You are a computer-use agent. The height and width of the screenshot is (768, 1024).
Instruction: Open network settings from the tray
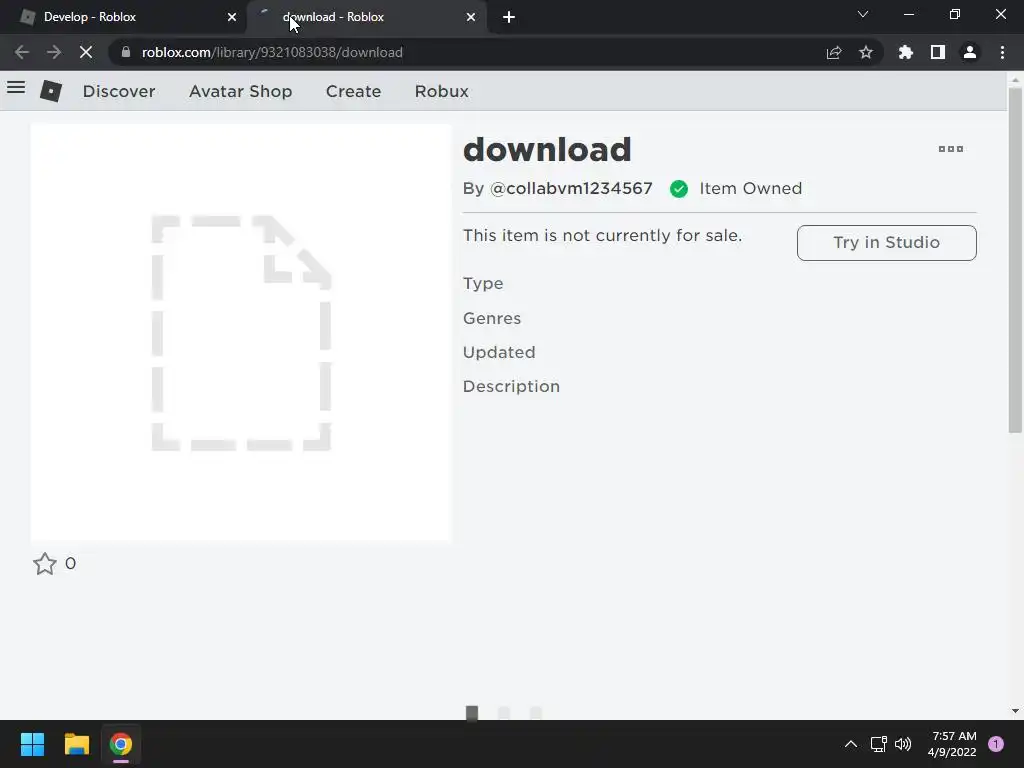coord(878,744)
